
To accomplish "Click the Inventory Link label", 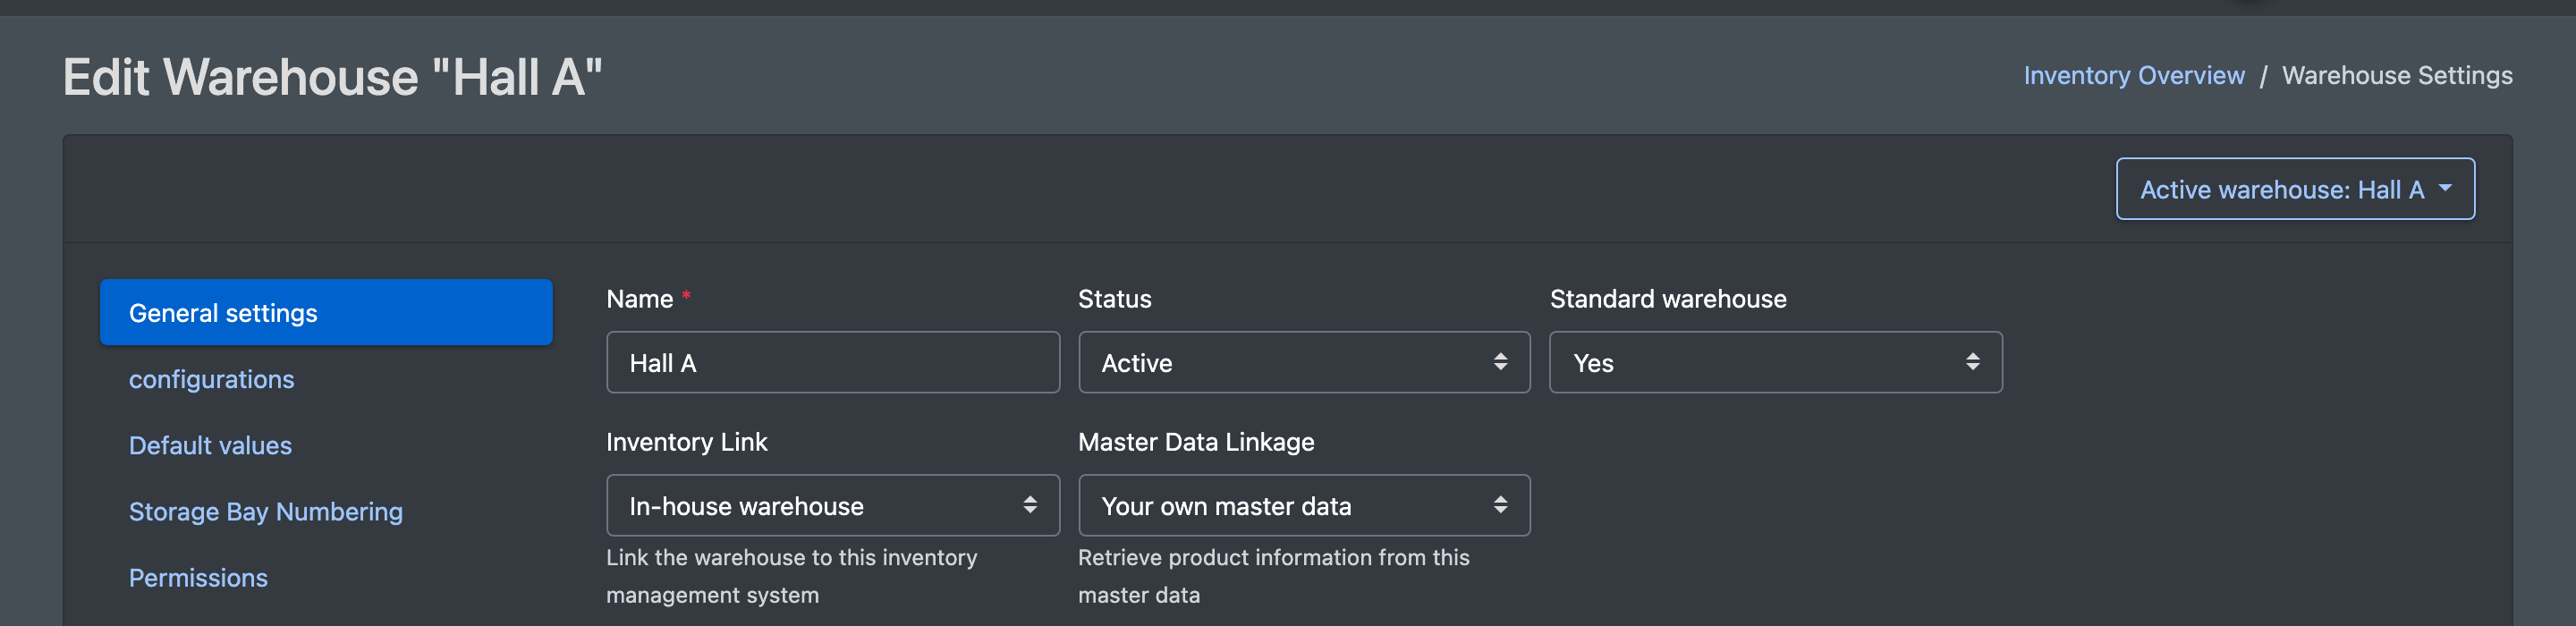I will (686, 442).
